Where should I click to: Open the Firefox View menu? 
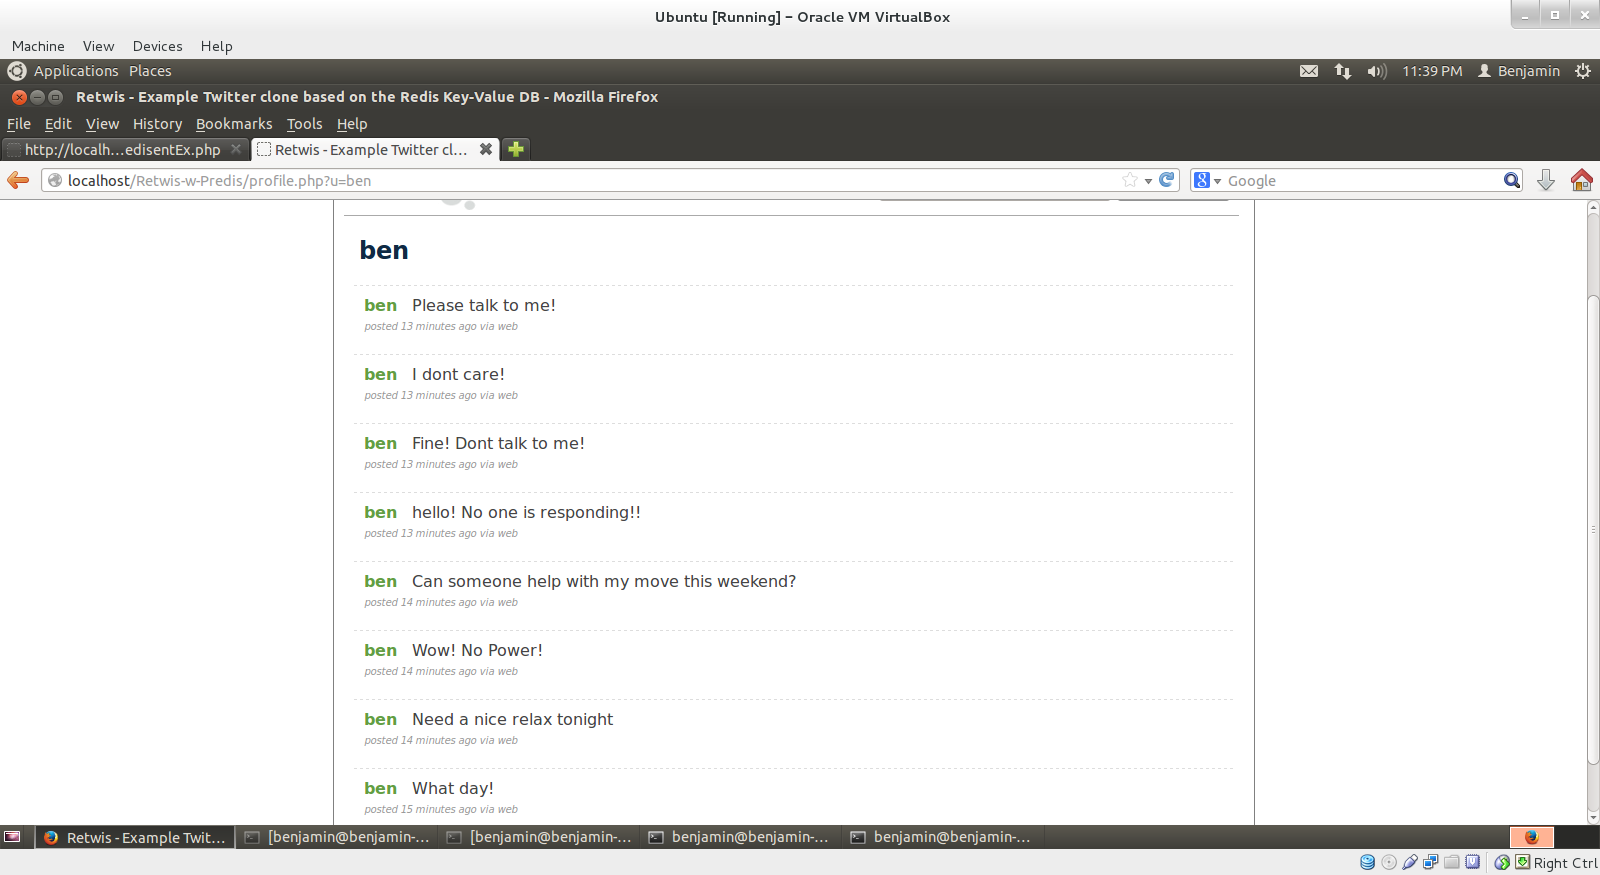(102, 124)
